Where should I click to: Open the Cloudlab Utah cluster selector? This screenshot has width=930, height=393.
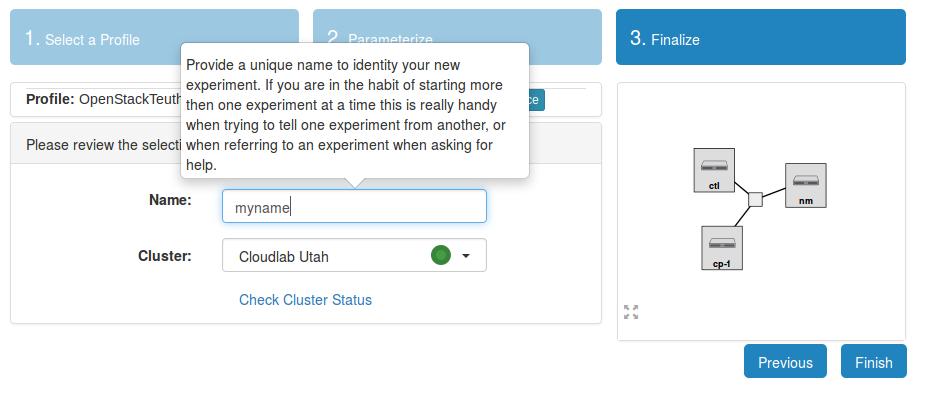(x=354, y=255)
